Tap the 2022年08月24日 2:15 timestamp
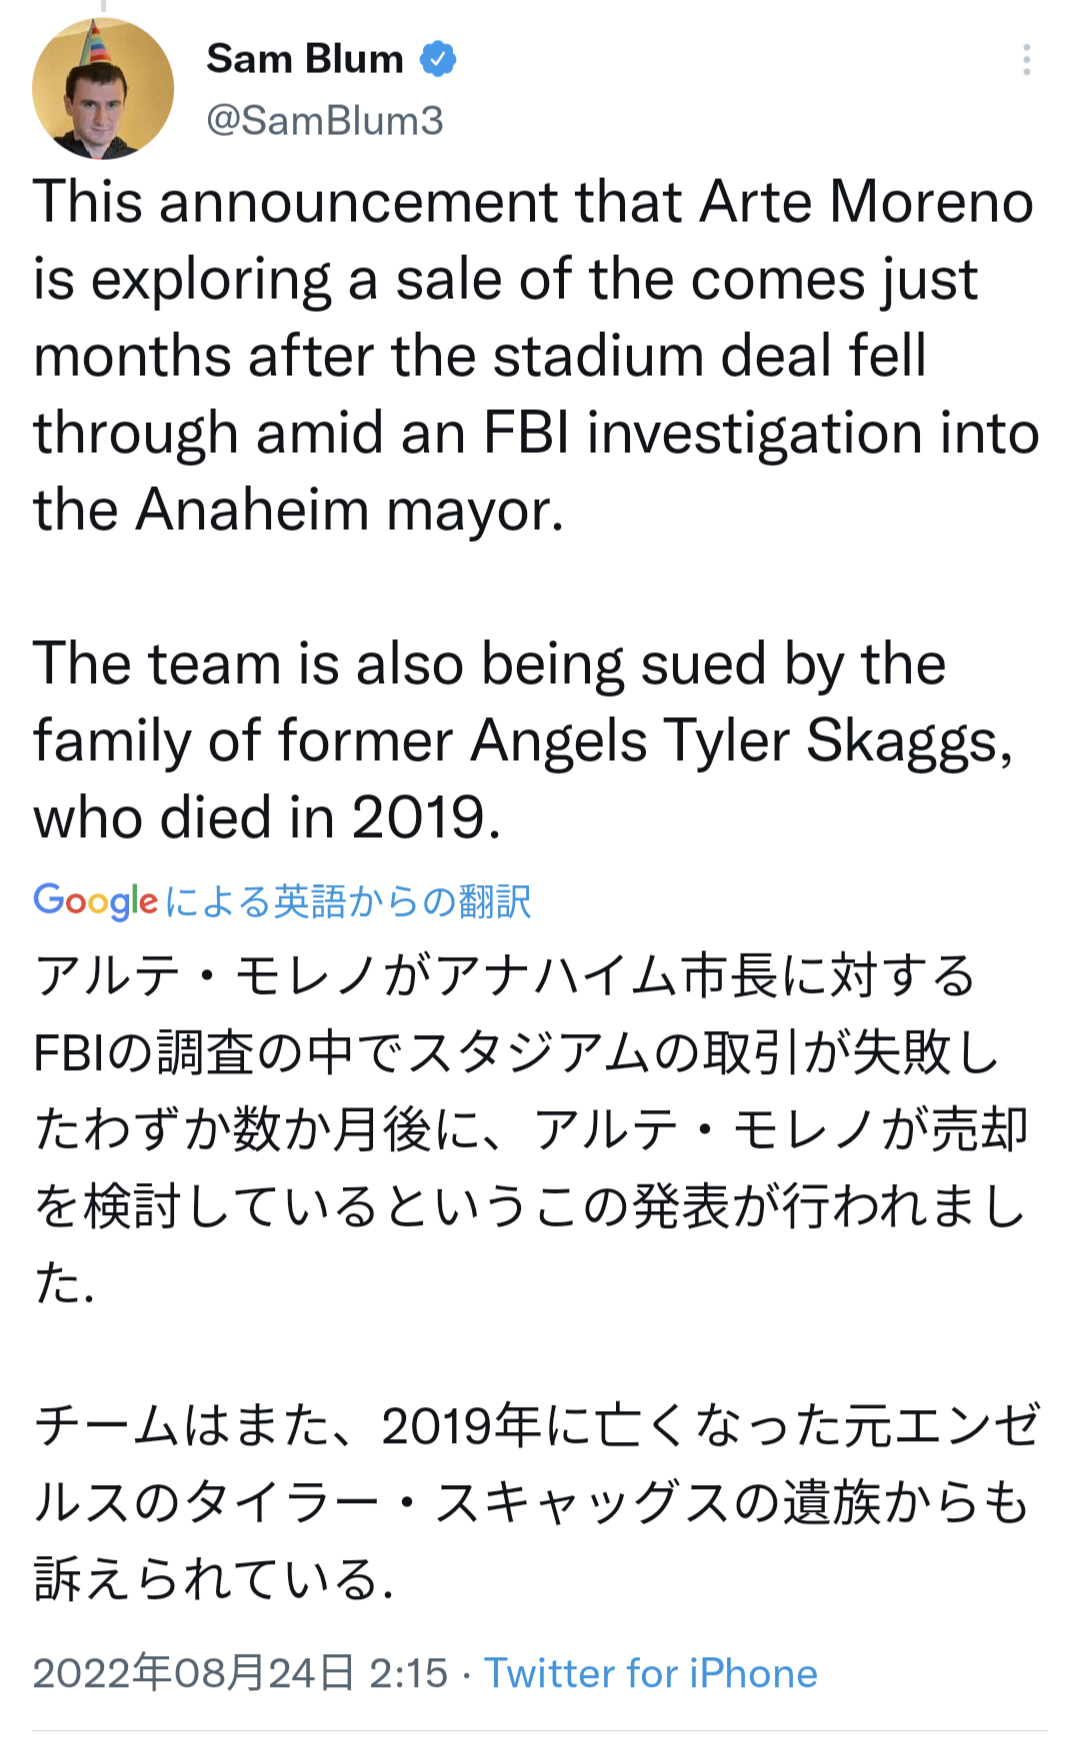Viewport: 1080px width, 1763px height. click(x=240, y=1673)
